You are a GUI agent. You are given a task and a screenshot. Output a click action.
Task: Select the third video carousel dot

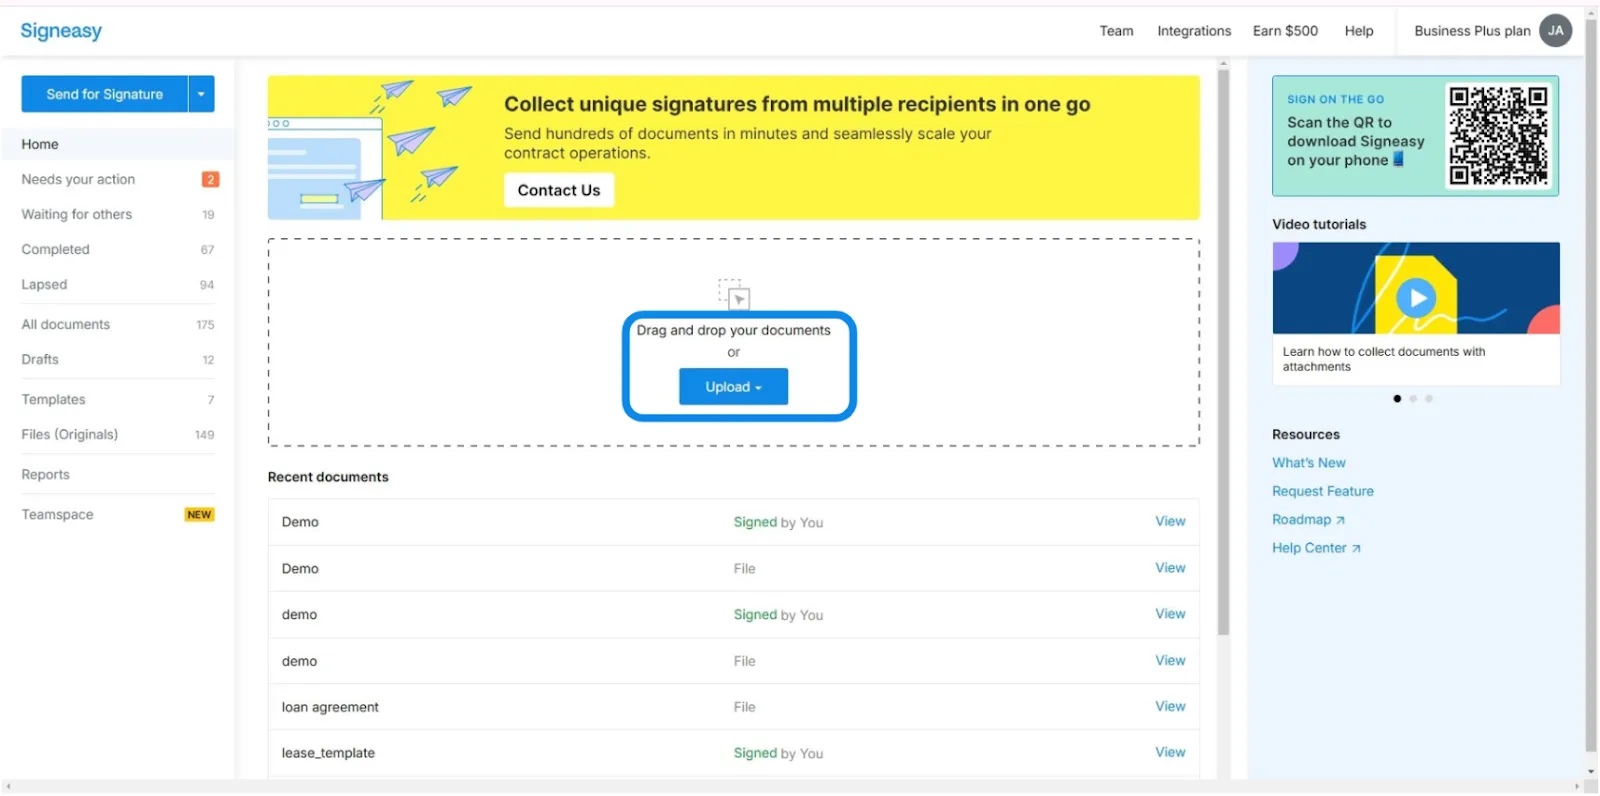(1429, 399)
